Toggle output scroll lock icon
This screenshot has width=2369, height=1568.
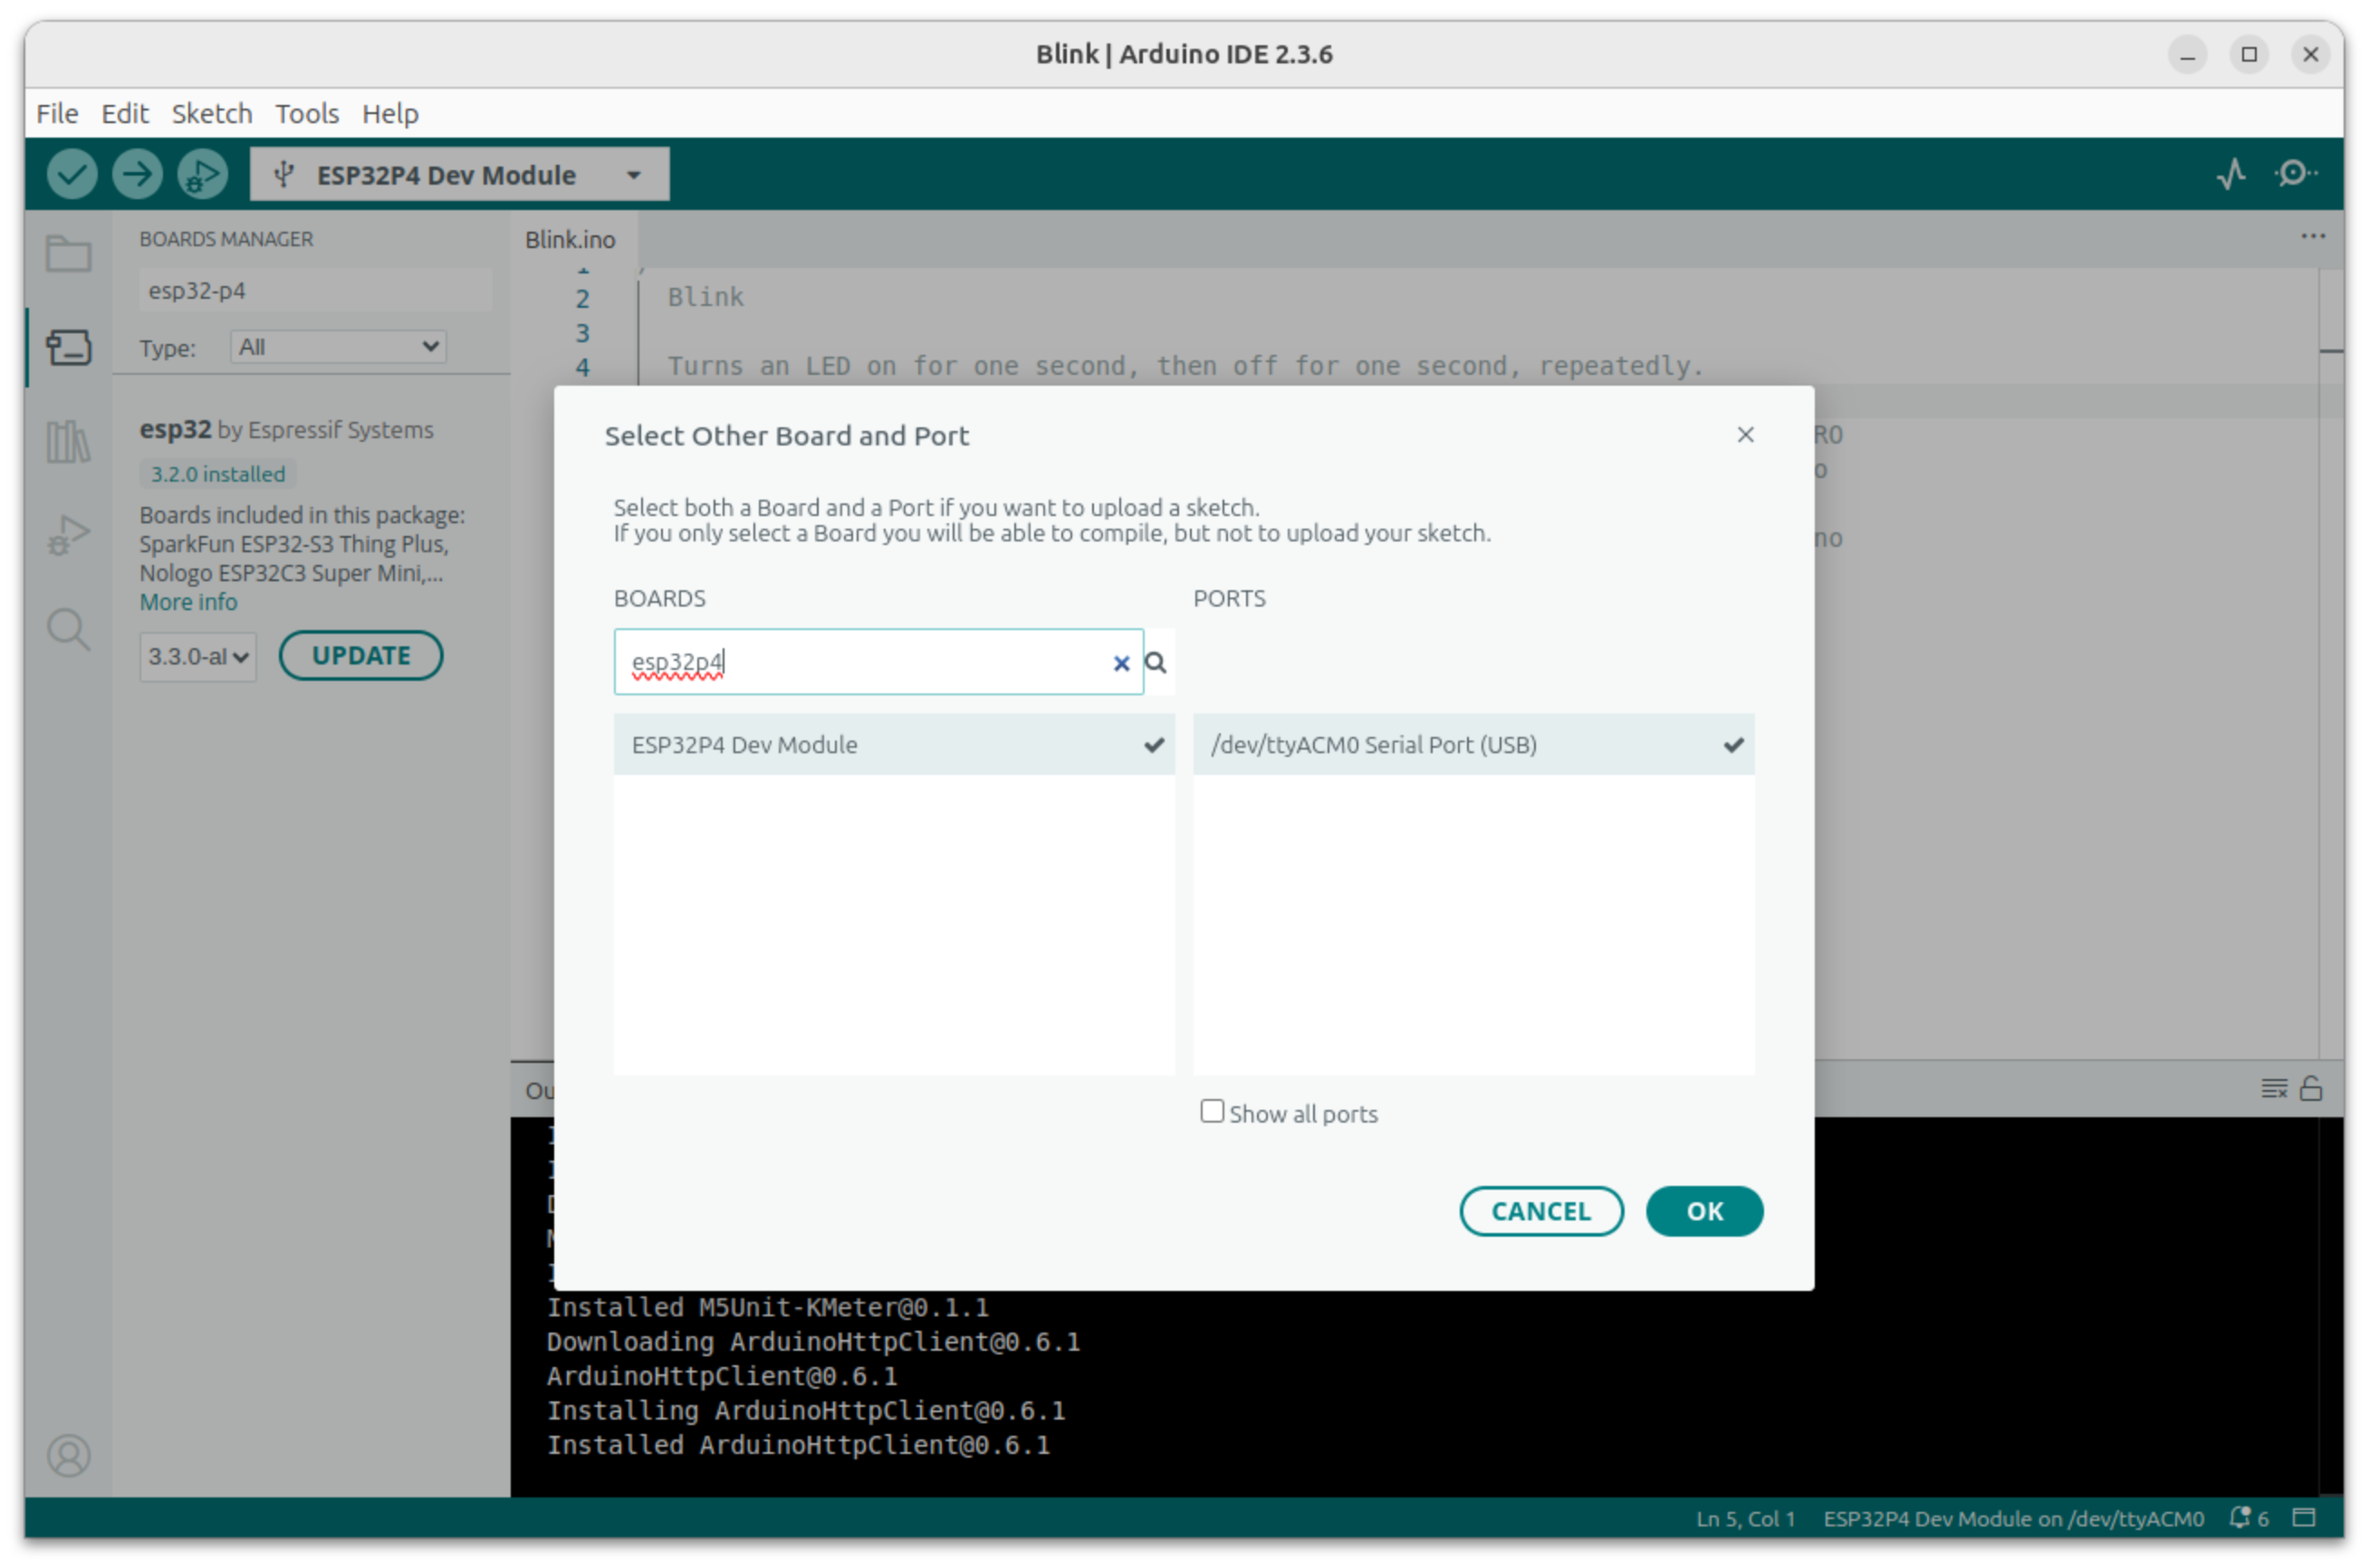(x=2310, y=1088)
